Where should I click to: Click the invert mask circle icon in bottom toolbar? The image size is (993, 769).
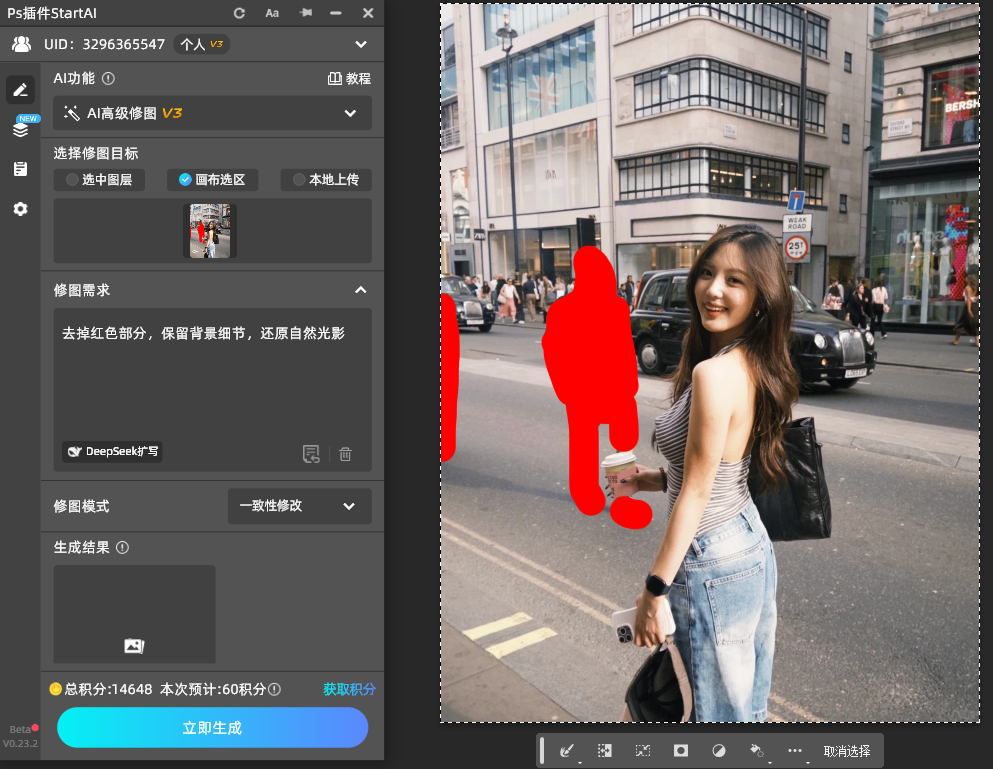[719, 750]
